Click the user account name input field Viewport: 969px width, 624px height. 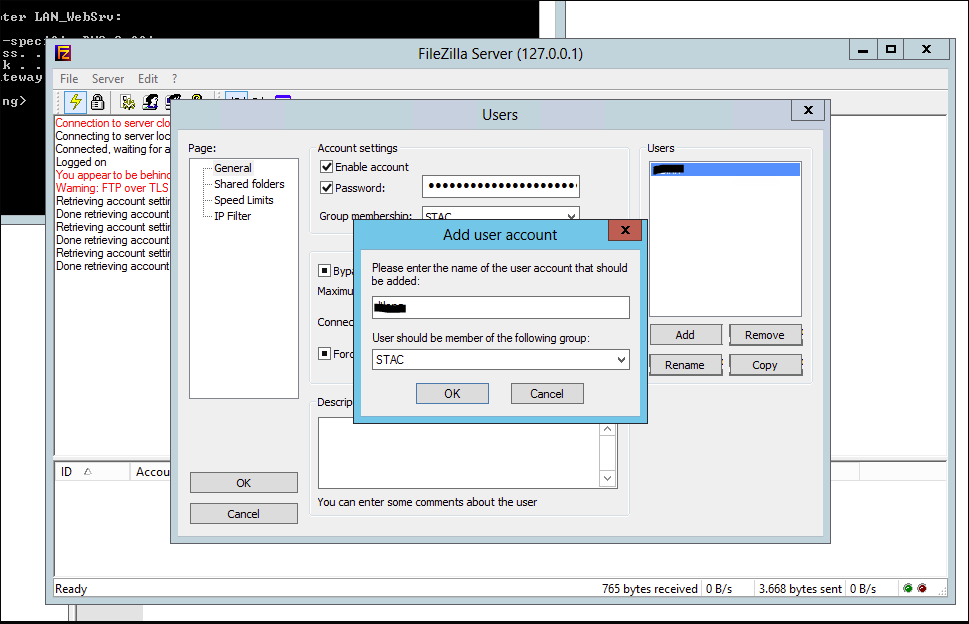(x=501, y=308)
